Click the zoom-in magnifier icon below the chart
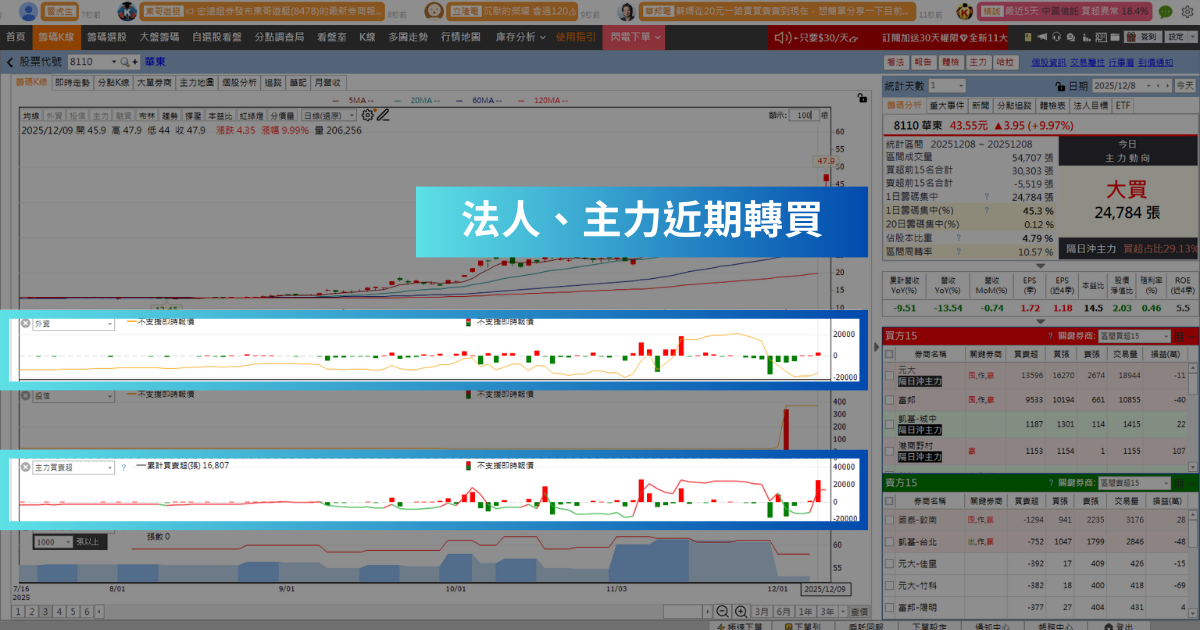Viewport: 1200px width, 630px height. coord(741,611)
